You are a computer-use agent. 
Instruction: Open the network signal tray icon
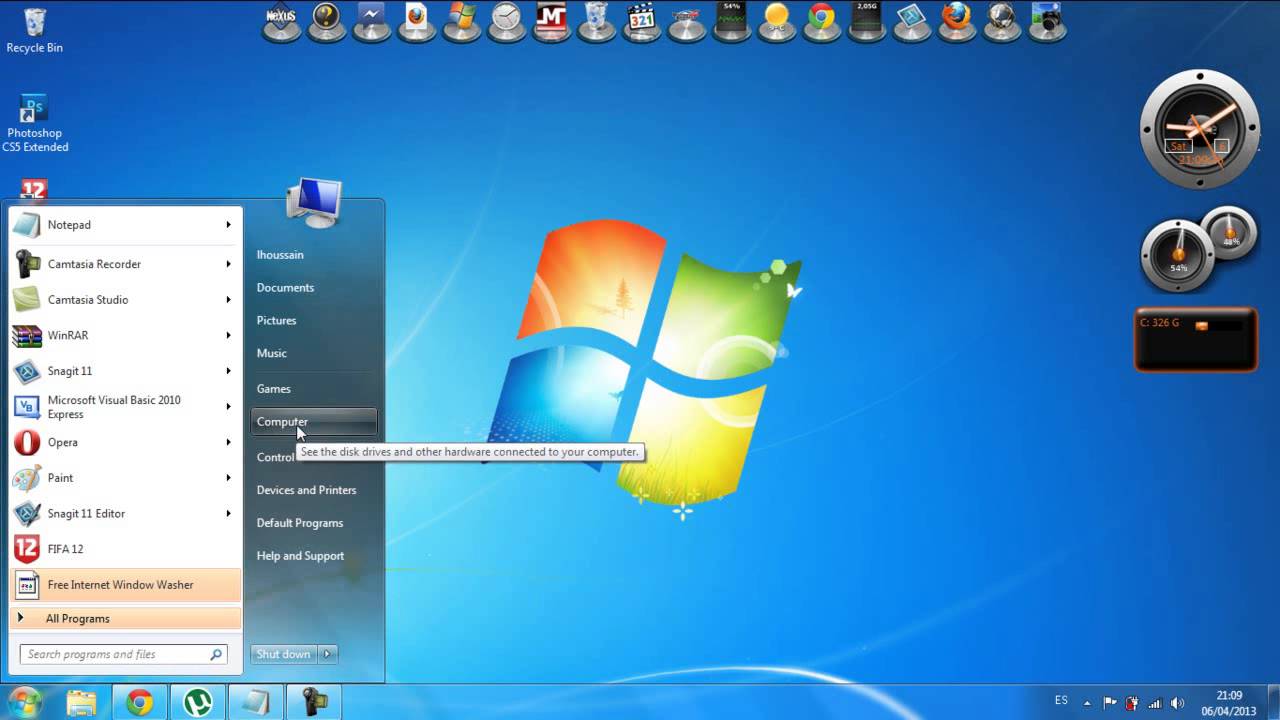coord(1155,703)
